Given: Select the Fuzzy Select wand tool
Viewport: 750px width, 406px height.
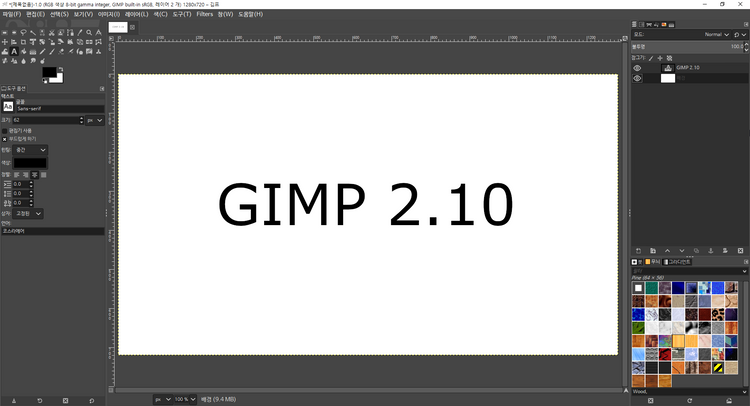Looking at the screenshot, I should tap(33, 33).
